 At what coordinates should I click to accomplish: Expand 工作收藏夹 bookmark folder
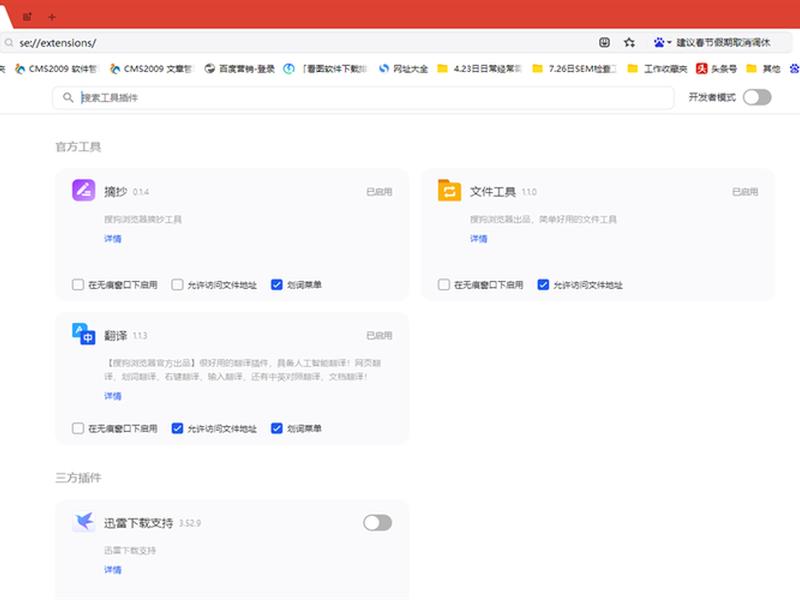click(x=658, y=68)
